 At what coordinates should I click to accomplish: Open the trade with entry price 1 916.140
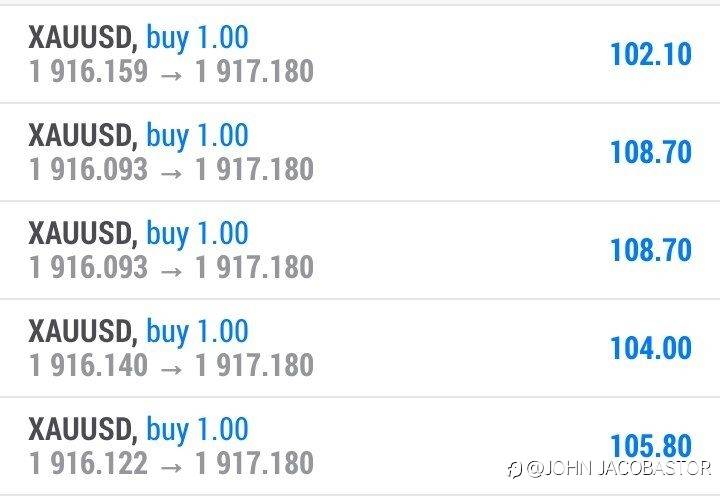pyautogui.click(x=89, y=365)
